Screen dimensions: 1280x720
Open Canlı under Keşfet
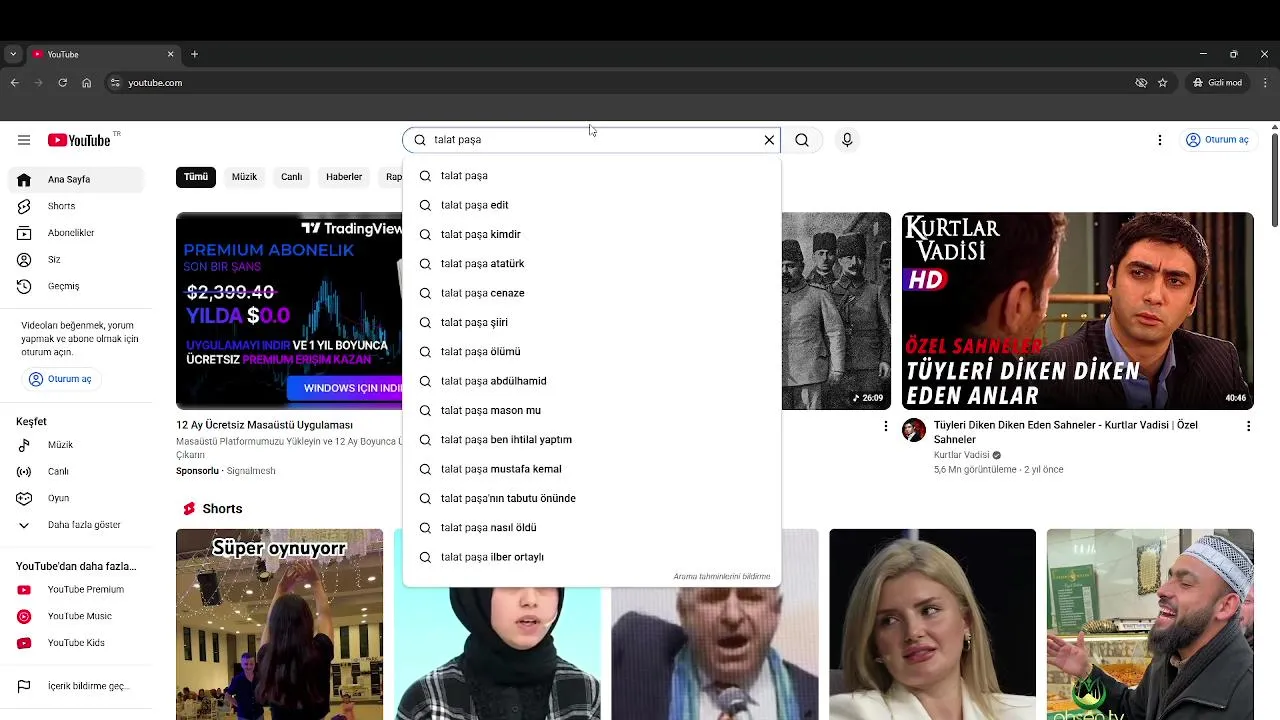click(x=76, y=471)
